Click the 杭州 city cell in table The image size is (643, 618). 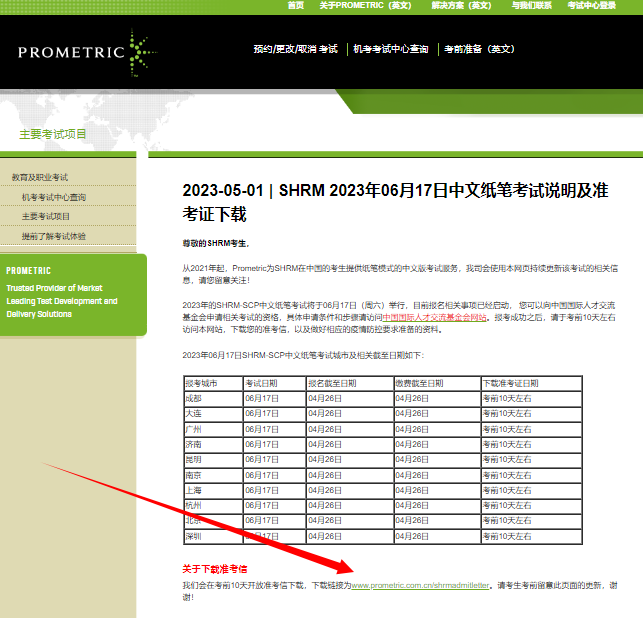[x=213, y=506]
